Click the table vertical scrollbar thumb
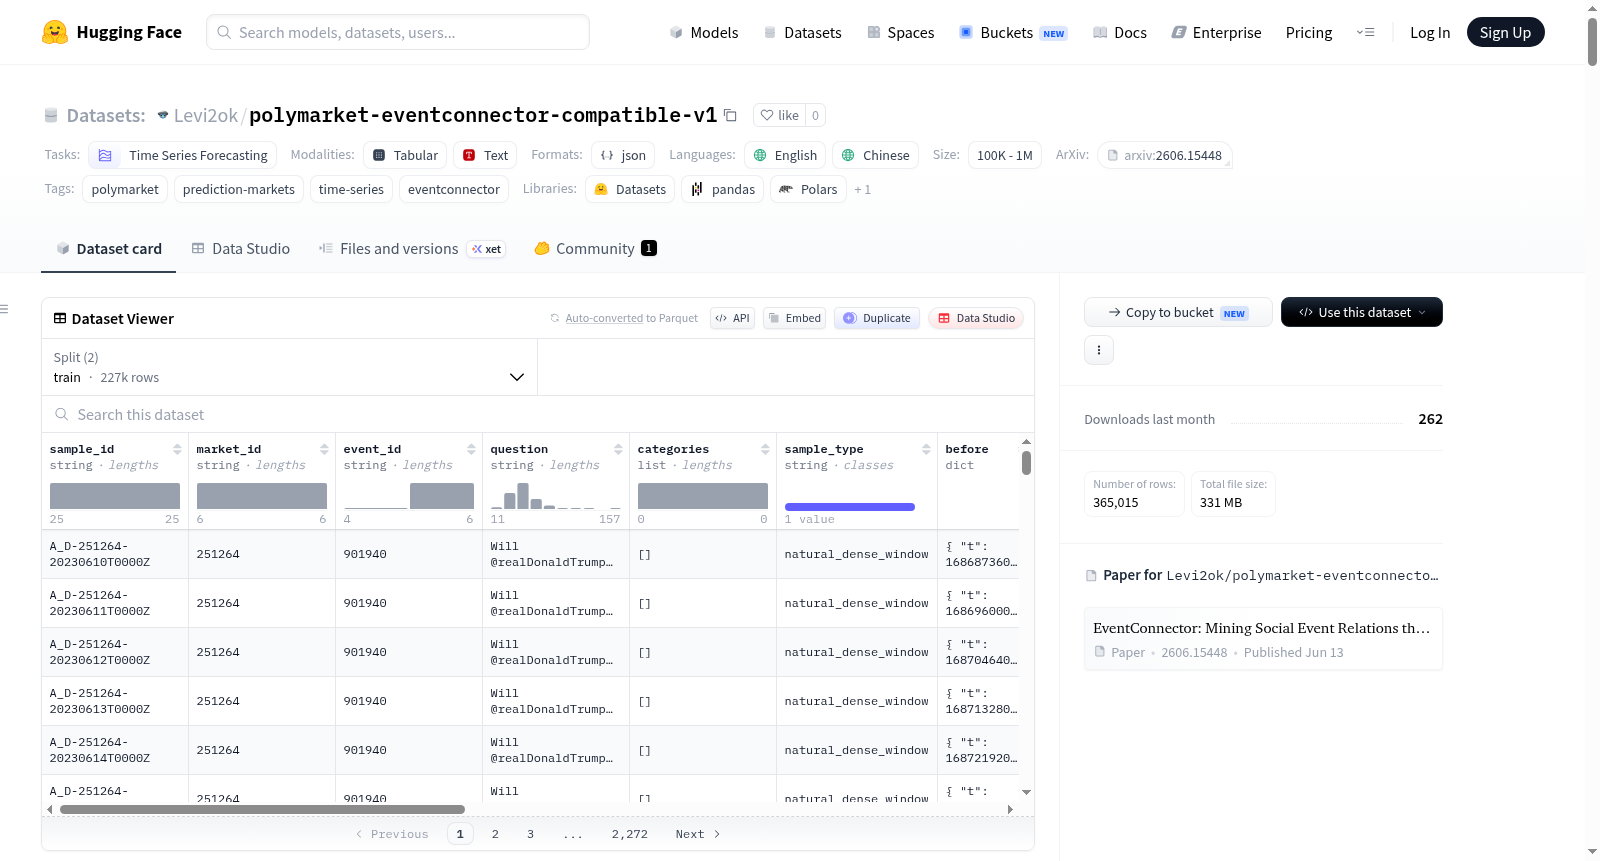 1026,463
